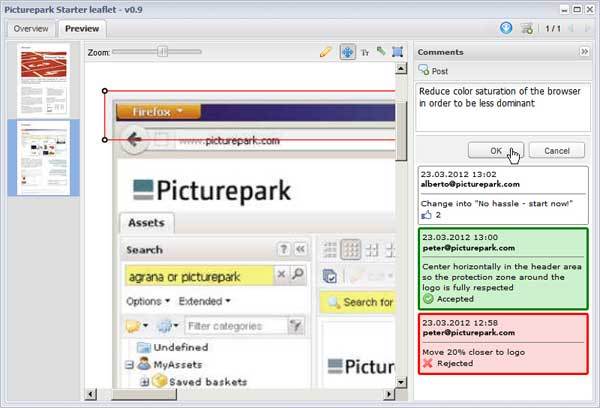Click the yellow "agrana or picturepark" search field
The width and height of the screenshot is (600, 408).
coord(199,276)
